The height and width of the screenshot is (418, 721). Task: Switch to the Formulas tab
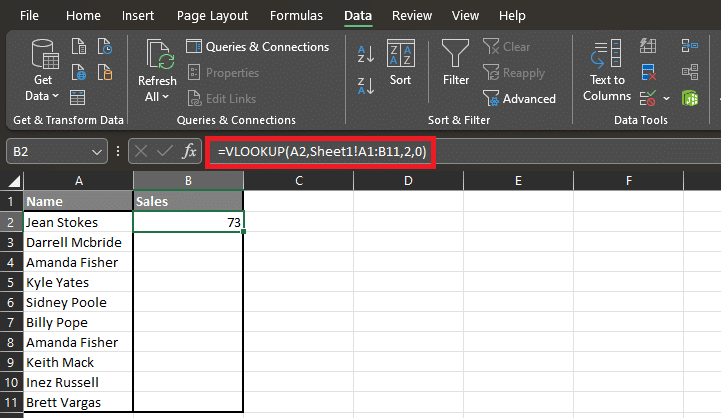coord(296,16)
